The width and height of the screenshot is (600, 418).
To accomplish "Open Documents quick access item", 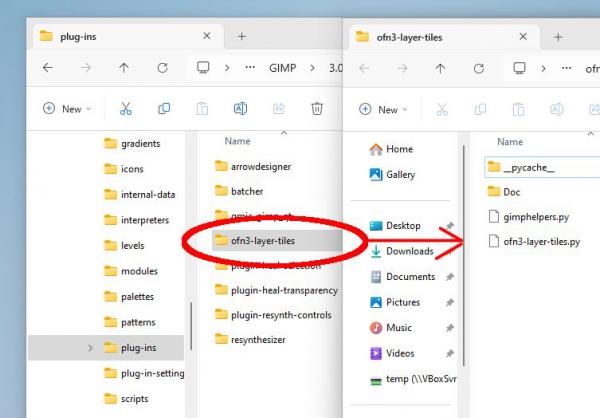I will tap(403, 276).
